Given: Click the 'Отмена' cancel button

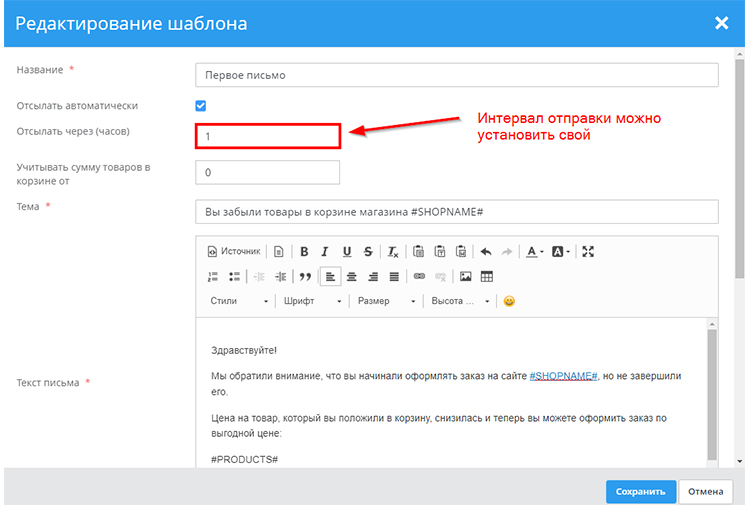Looking at the screenshot, I should (705, 491).
